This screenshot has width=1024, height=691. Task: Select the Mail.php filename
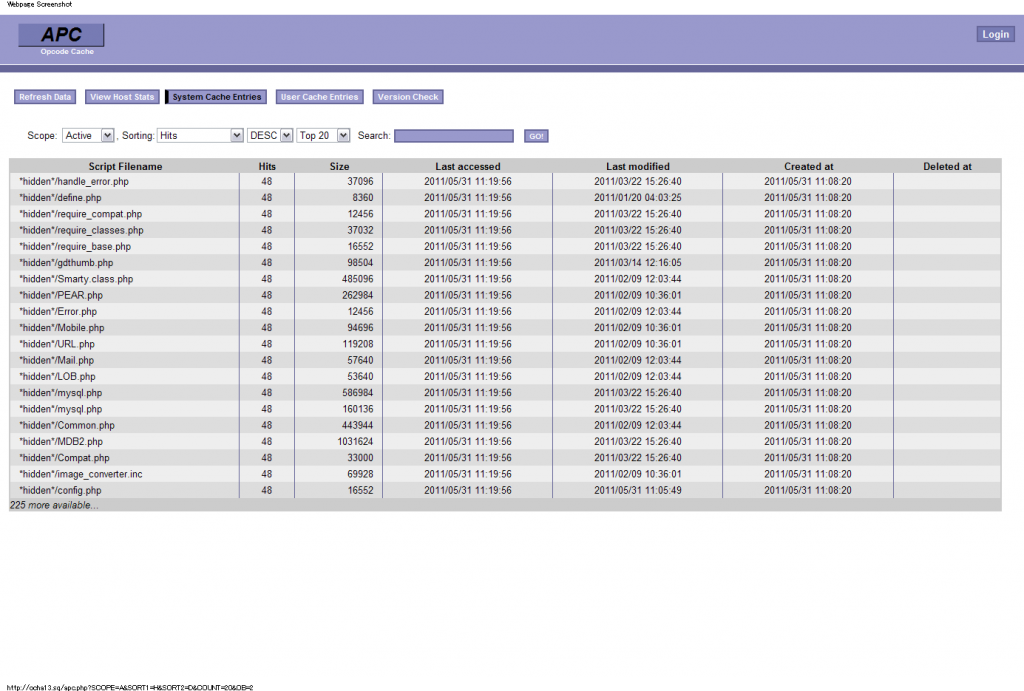point(56,361)
